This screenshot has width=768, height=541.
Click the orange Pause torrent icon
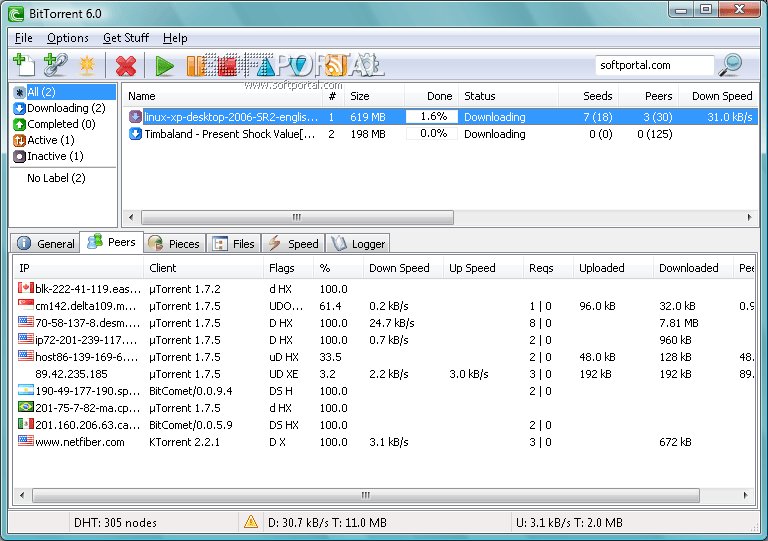click(x=196, y=66)
